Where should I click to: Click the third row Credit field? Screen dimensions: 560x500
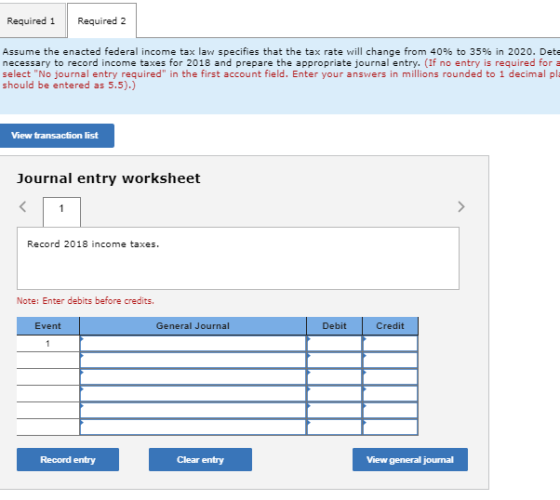(390, 377)
